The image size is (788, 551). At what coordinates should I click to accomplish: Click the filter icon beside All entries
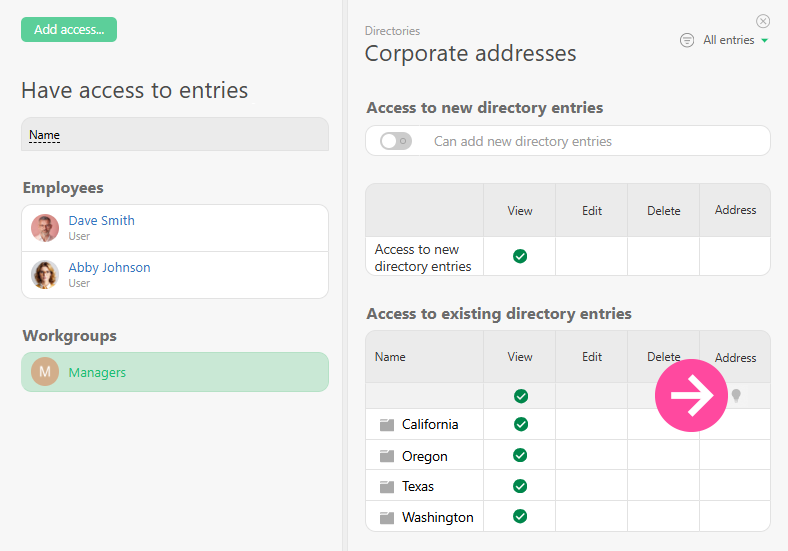click(x=687, y=40)
